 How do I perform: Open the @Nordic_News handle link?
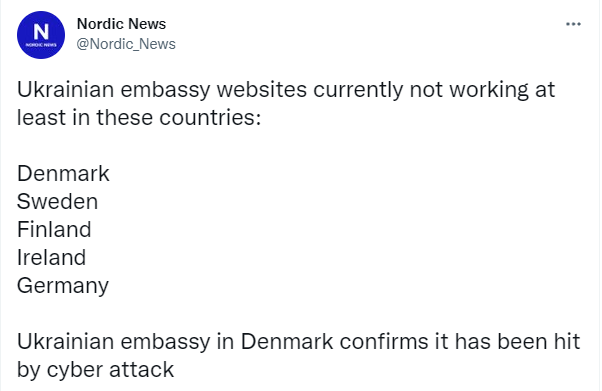(x=126, y=44)
